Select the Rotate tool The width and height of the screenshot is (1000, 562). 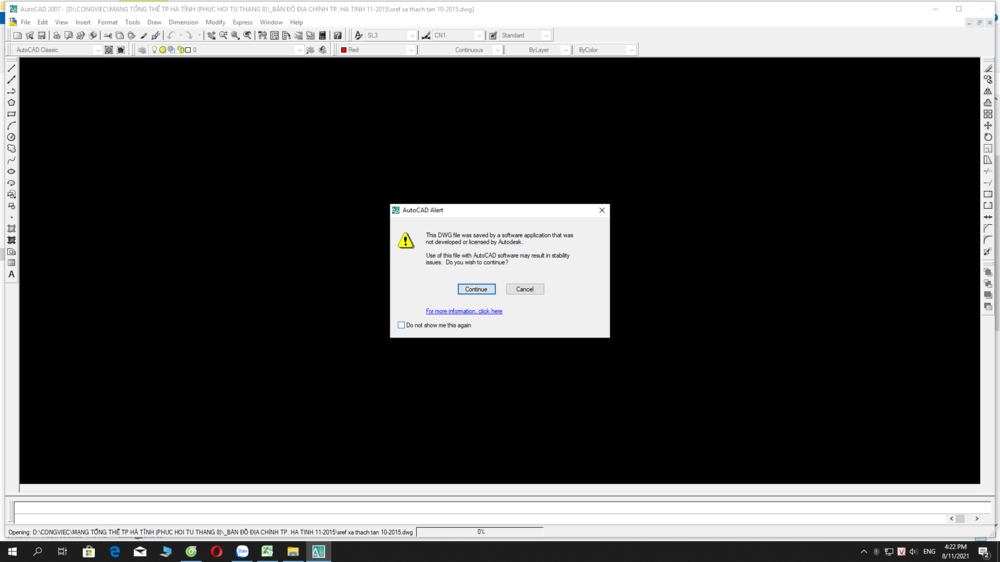click(x=988, y=137)
